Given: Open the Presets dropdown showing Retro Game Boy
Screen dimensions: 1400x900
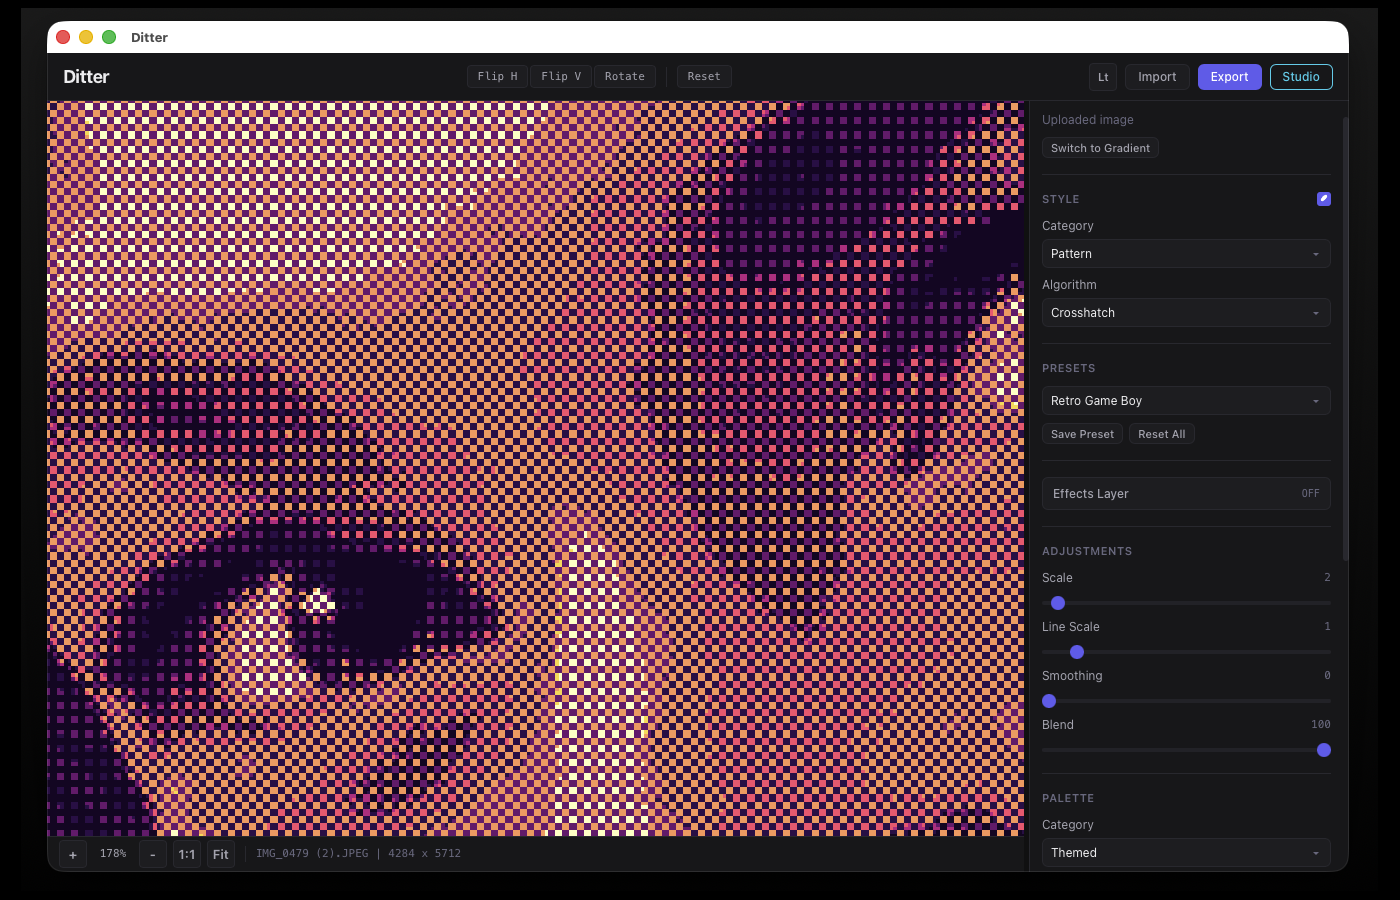Looking at the screenshot, I should tap(1186, 400).
